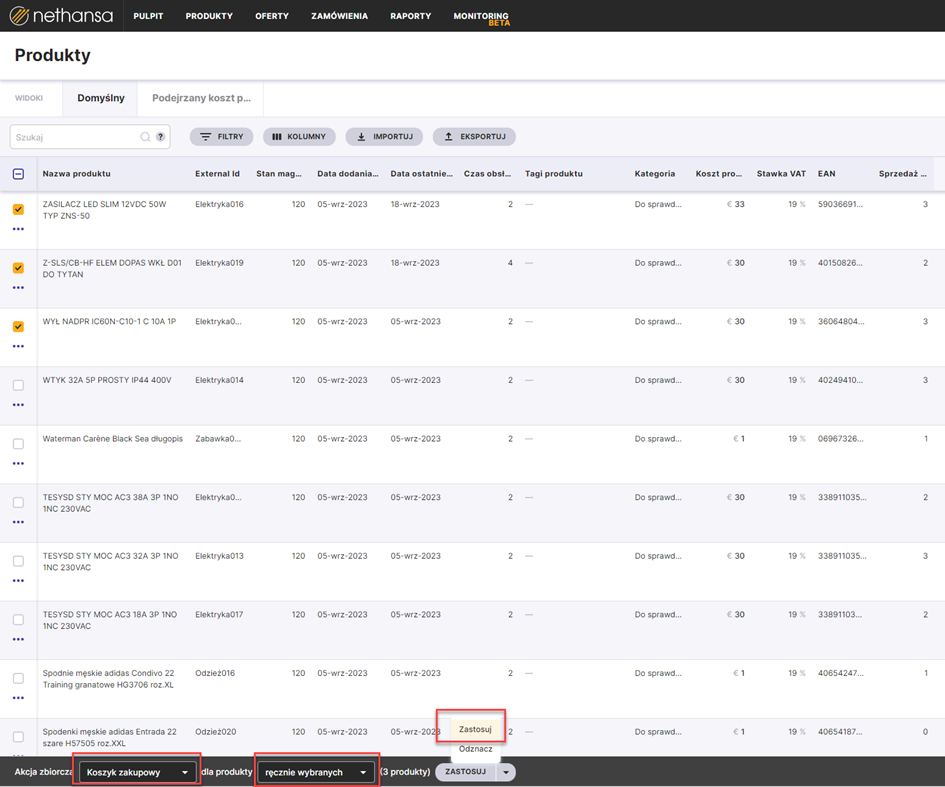Screen dimensions: 945x787
Task: Open PULPIT in top navigation
Action: coord(148,16)
